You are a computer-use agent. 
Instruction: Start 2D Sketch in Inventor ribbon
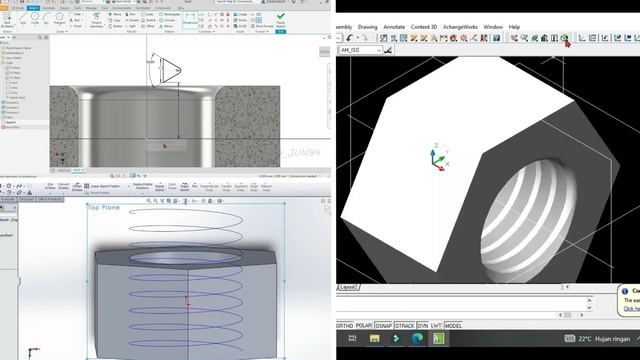(7, 19)
